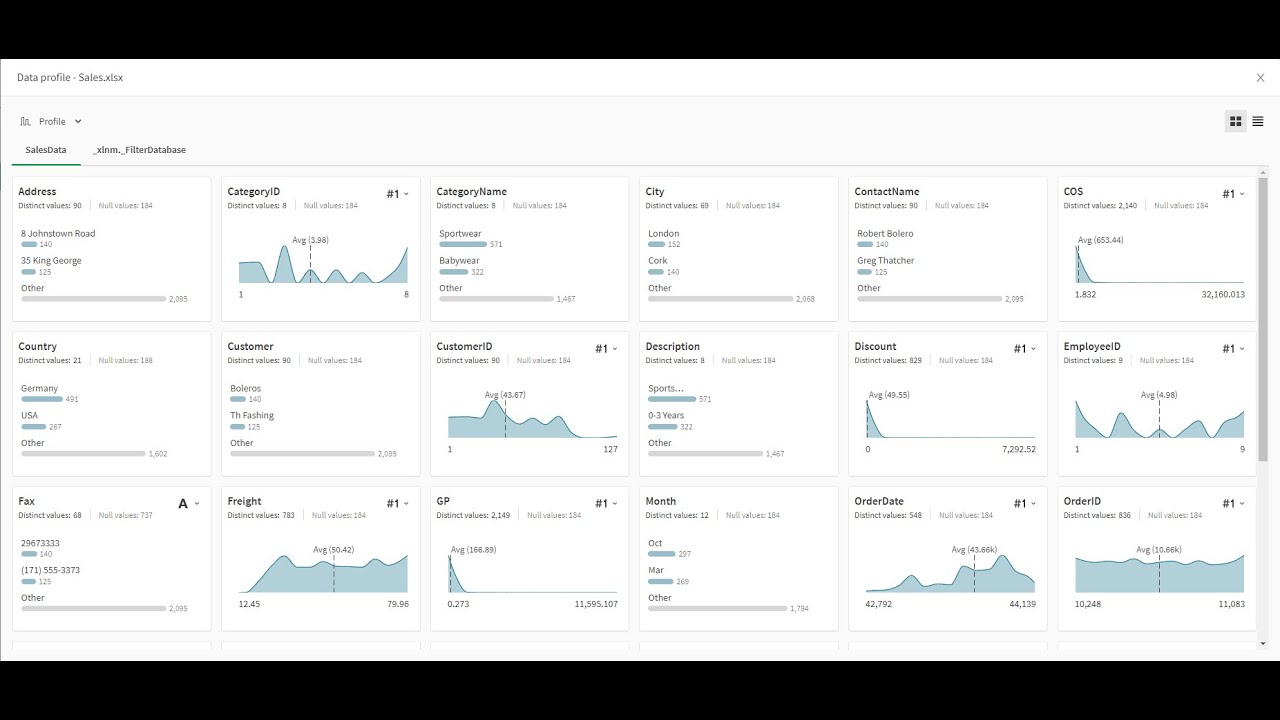Select the Sportwear category value
This screenshot has height=720, width=1280.
[x=460, y=234]
